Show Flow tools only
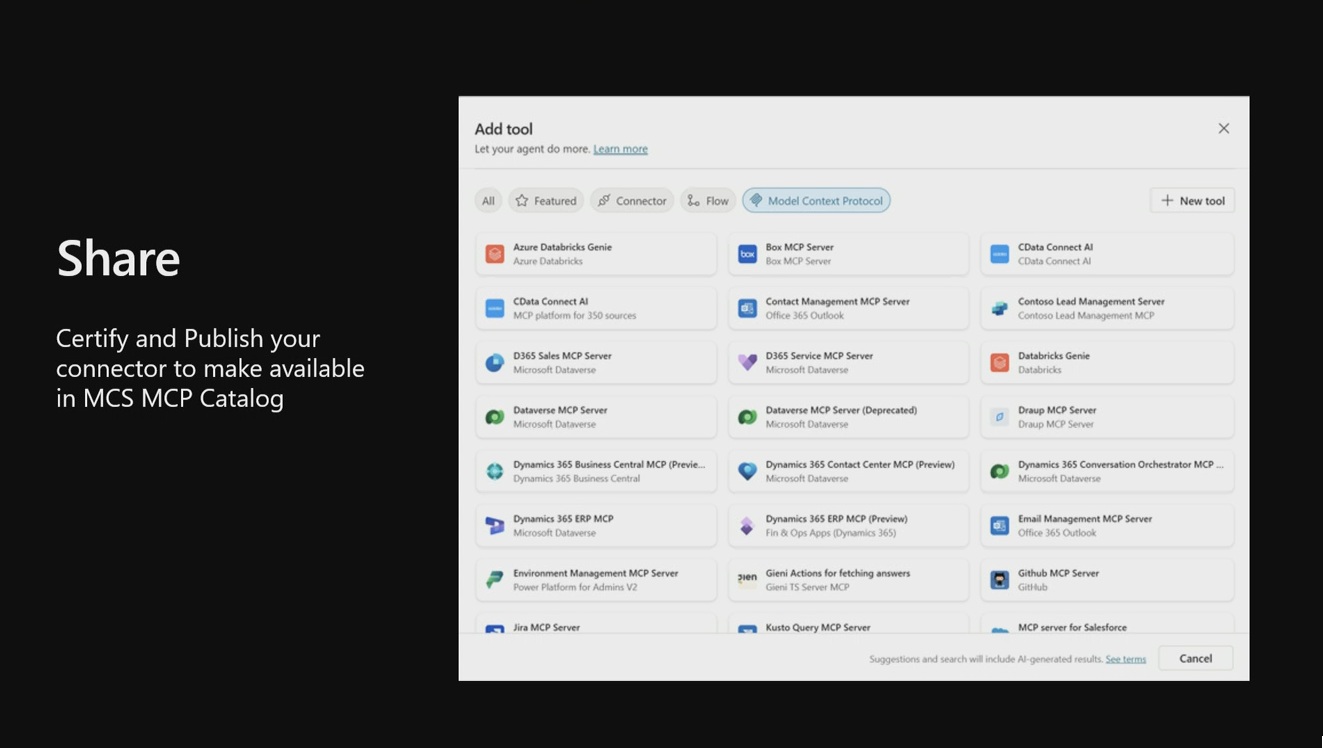 pos(708,201)
